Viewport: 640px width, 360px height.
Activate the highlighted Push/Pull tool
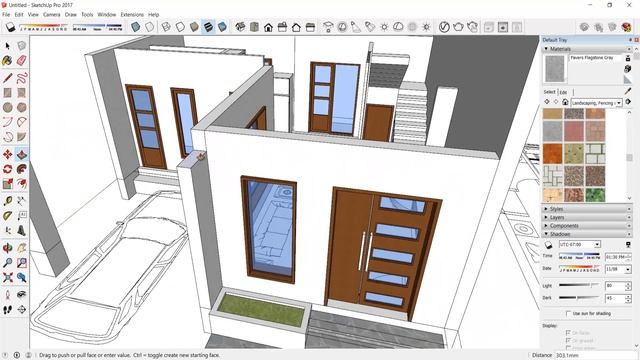pyautogui.click(x=22, y=154)
